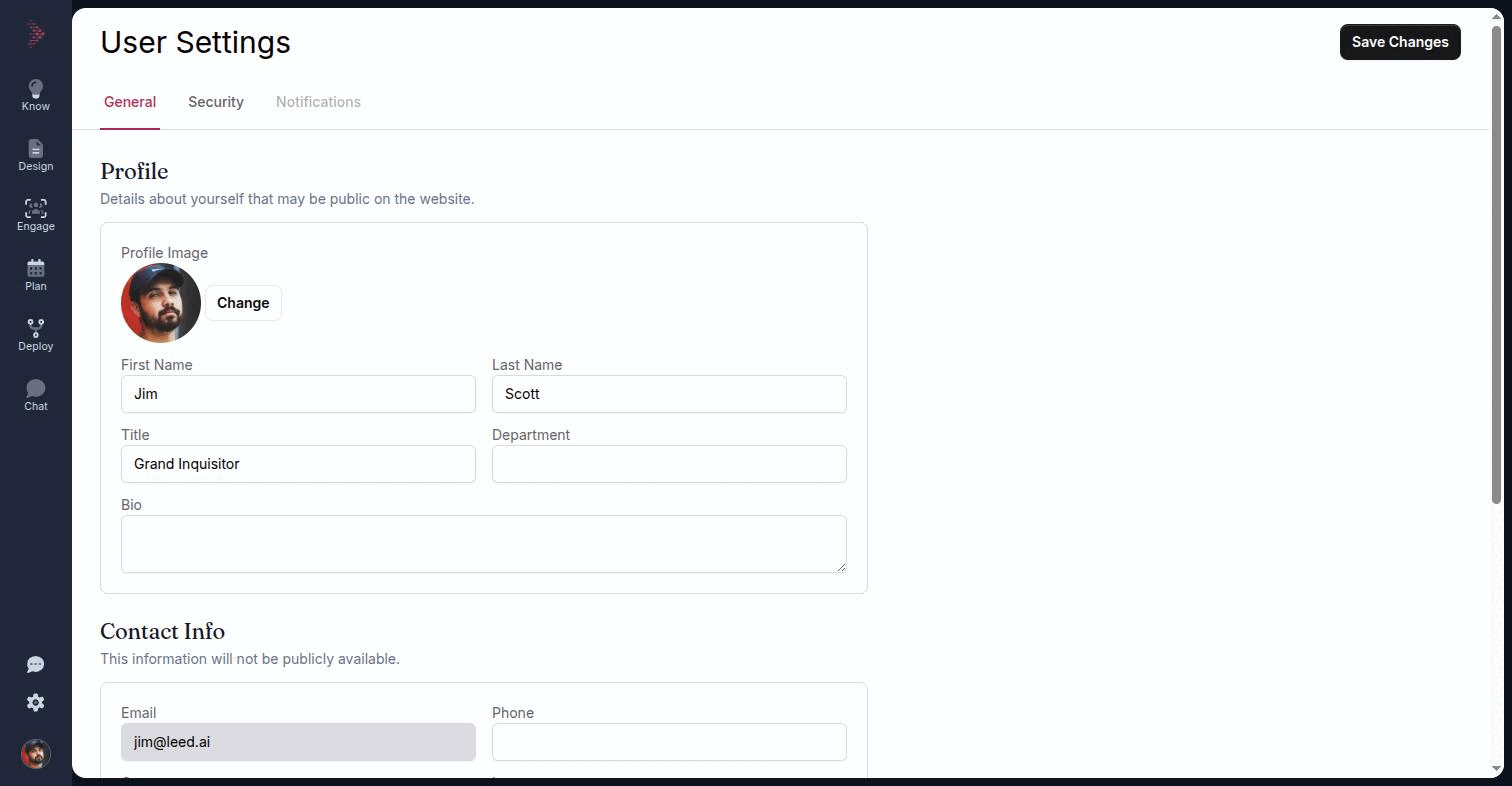Navigate to the Deploy section
This screenshot has height=786, width=1512.
tap(36, 336)
